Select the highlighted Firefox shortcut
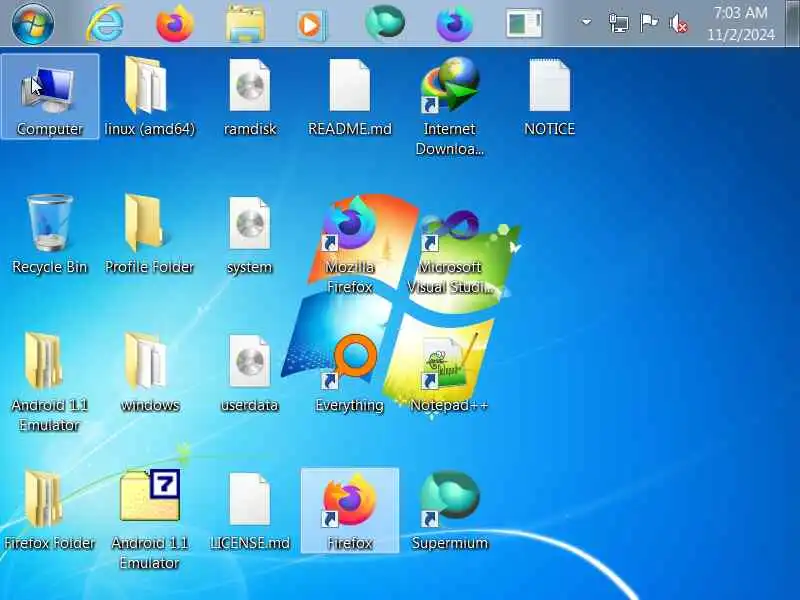This screenshot has width=800, height=600. (x=349, y=510)
